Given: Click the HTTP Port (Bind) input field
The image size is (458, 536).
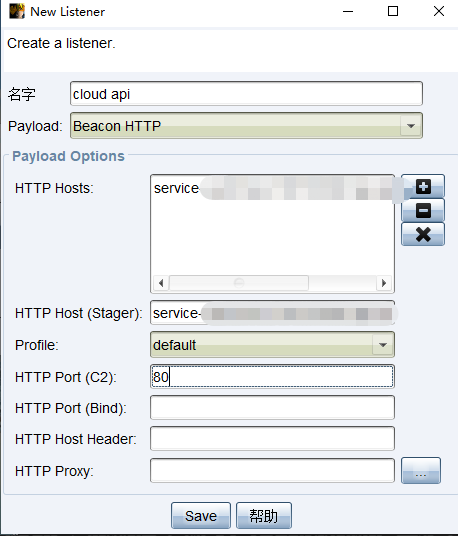Looking at the screenshot, I should tap(272, 407).
